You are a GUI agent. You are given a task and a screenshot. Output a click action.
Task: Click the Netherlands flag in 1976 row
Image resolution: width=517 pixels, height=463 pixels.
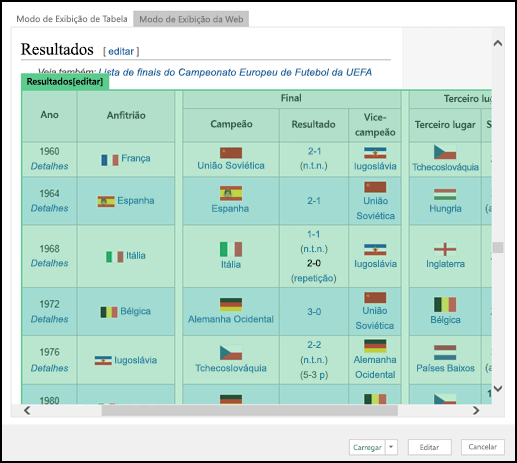(445, 353)
